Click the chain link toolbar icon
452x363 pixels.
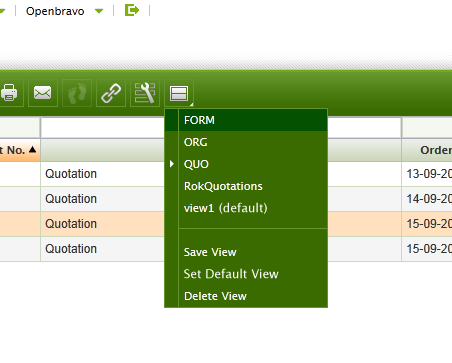click(111, 93)
